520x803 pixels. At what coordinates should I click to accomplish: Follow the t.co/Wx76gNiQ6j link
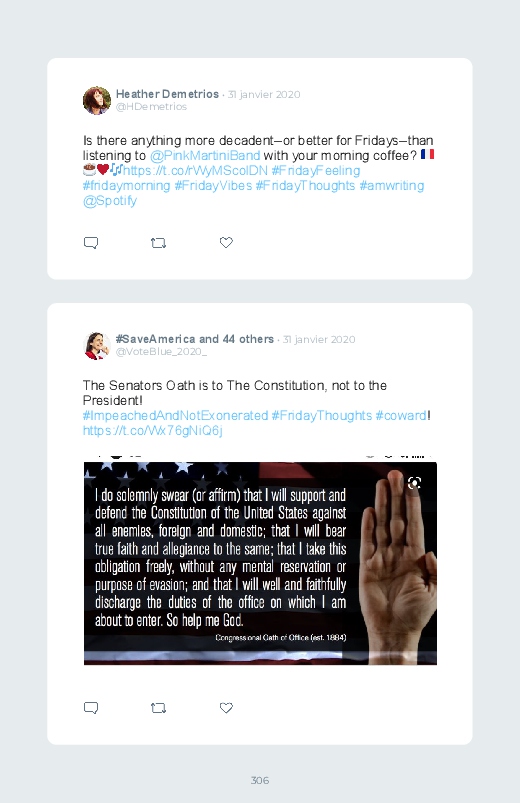(153, 431)
